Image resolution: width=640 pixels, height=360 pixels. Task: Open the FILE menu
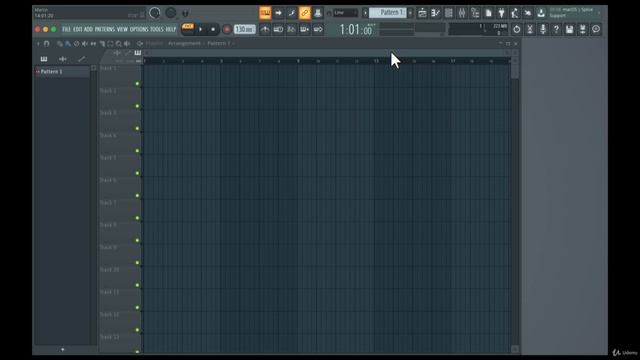pyautogui.click(x=66, y=29)
